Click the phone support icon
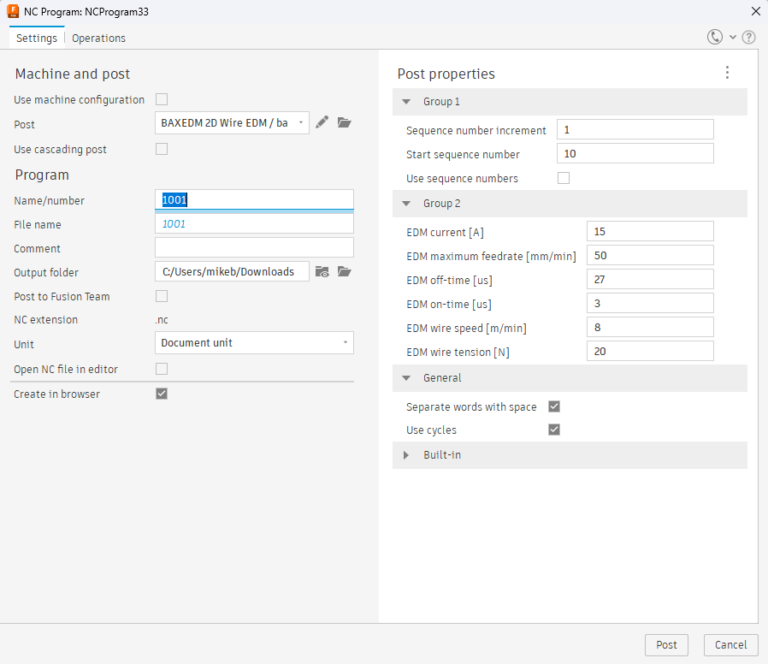 (715, 37)
